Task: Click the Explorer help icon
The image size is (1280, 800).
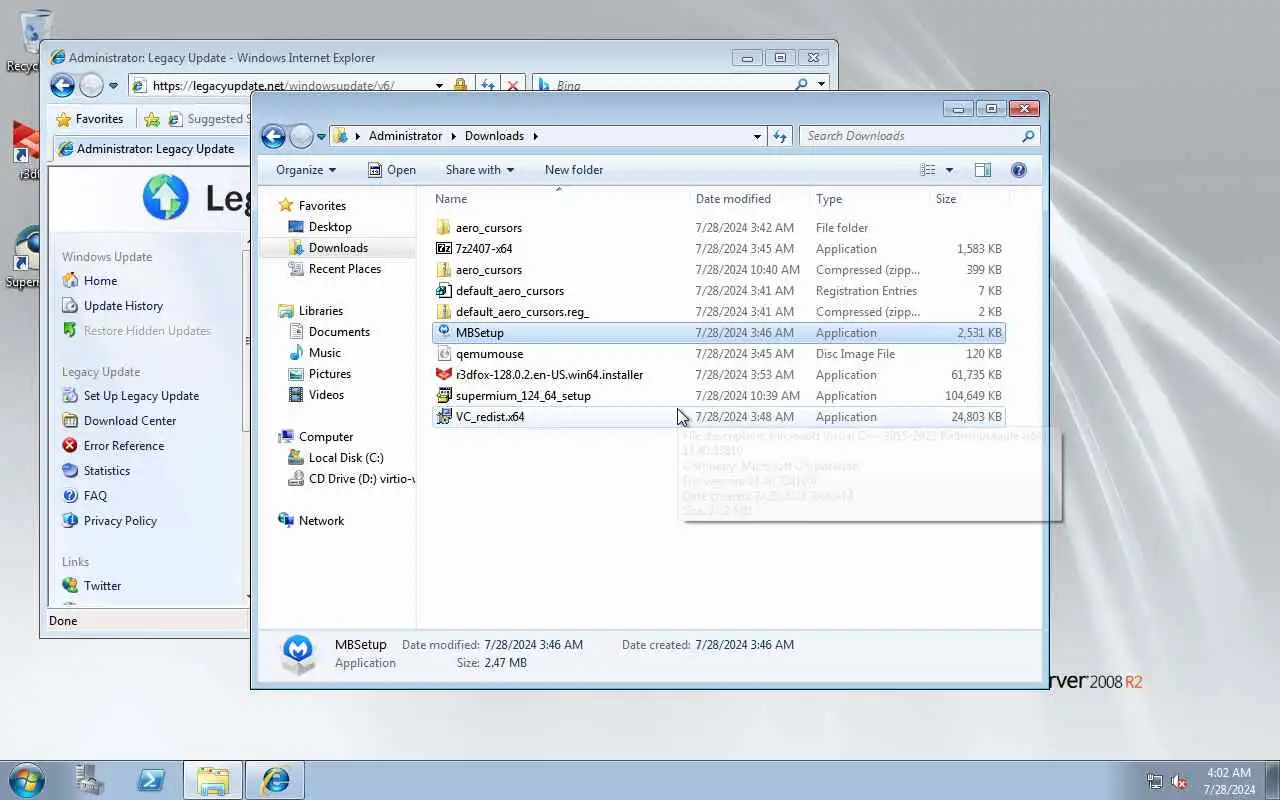Action: (1019, 170)
